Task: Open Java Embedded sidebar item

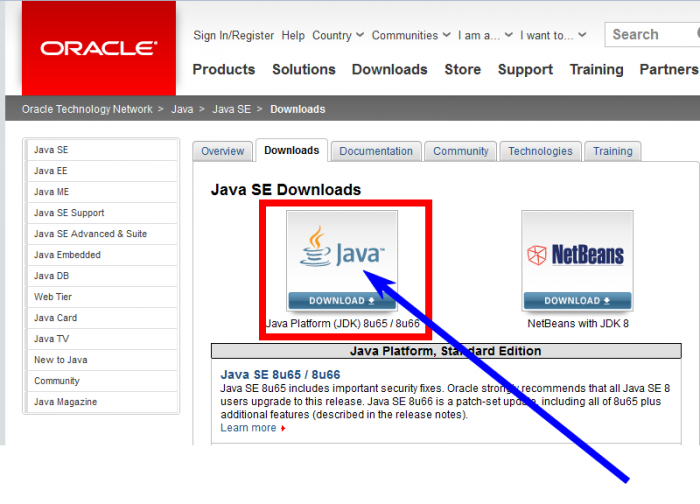Action: point(102,255)
